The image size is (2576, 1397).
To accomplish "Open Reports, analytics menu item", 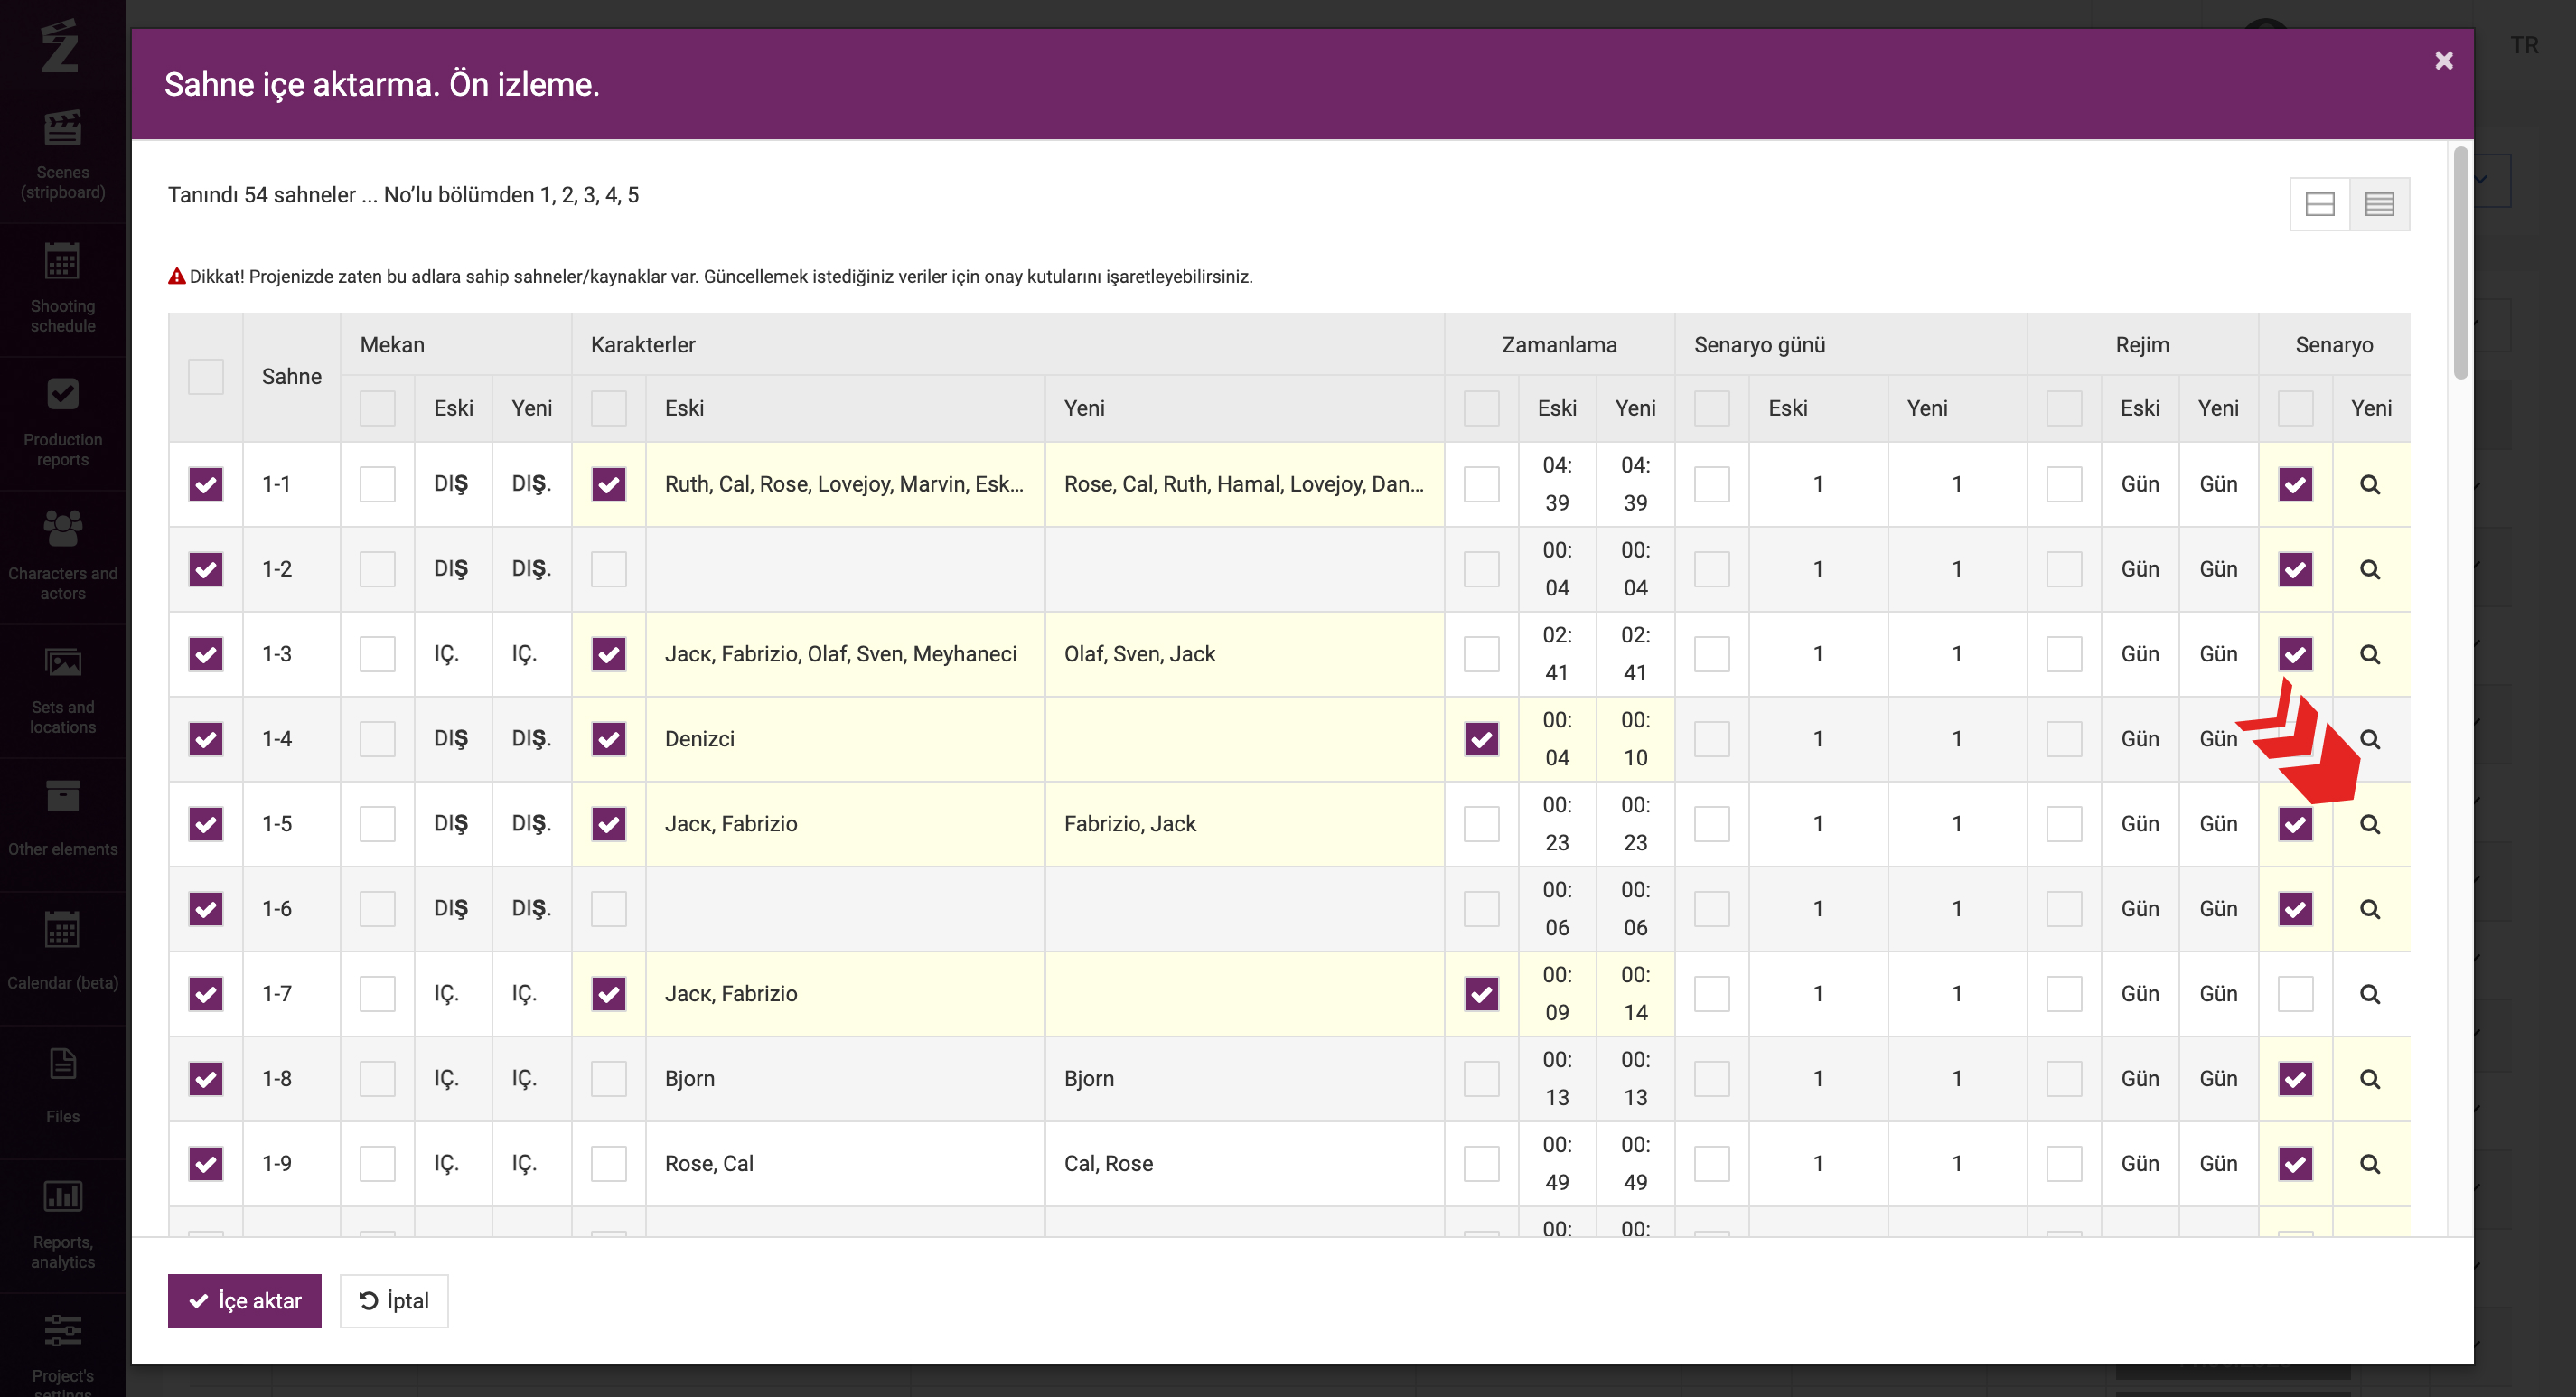I will click(x=62, y=1225).
